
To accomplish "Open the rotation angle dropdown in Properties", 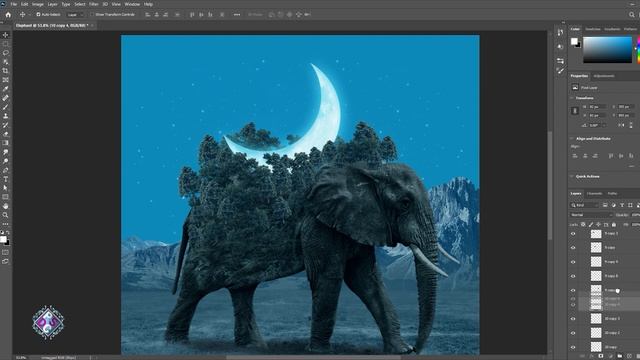I will click(604, 125).
